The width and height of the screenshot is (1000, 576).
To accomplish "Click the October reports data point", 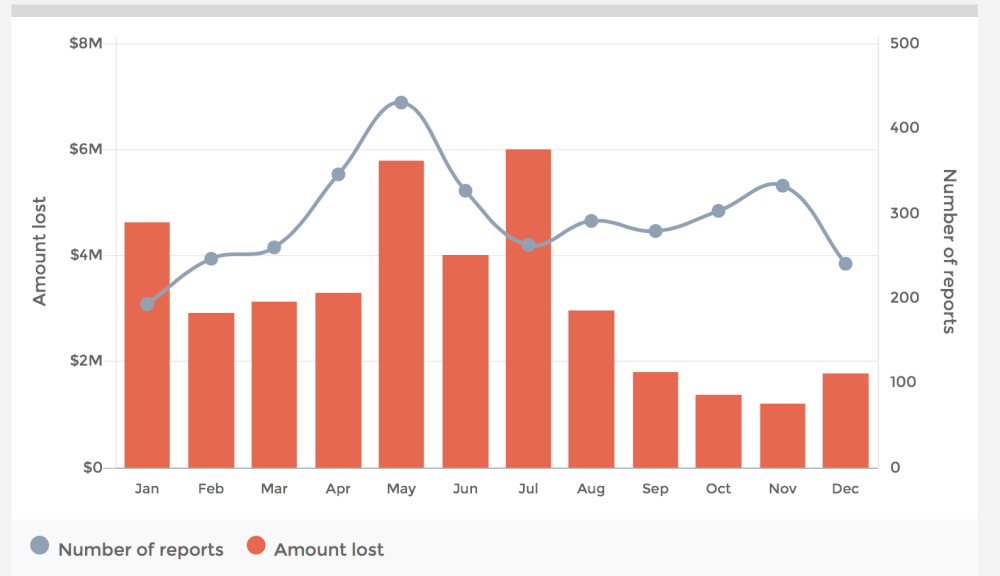I will (x=718, y=210).
